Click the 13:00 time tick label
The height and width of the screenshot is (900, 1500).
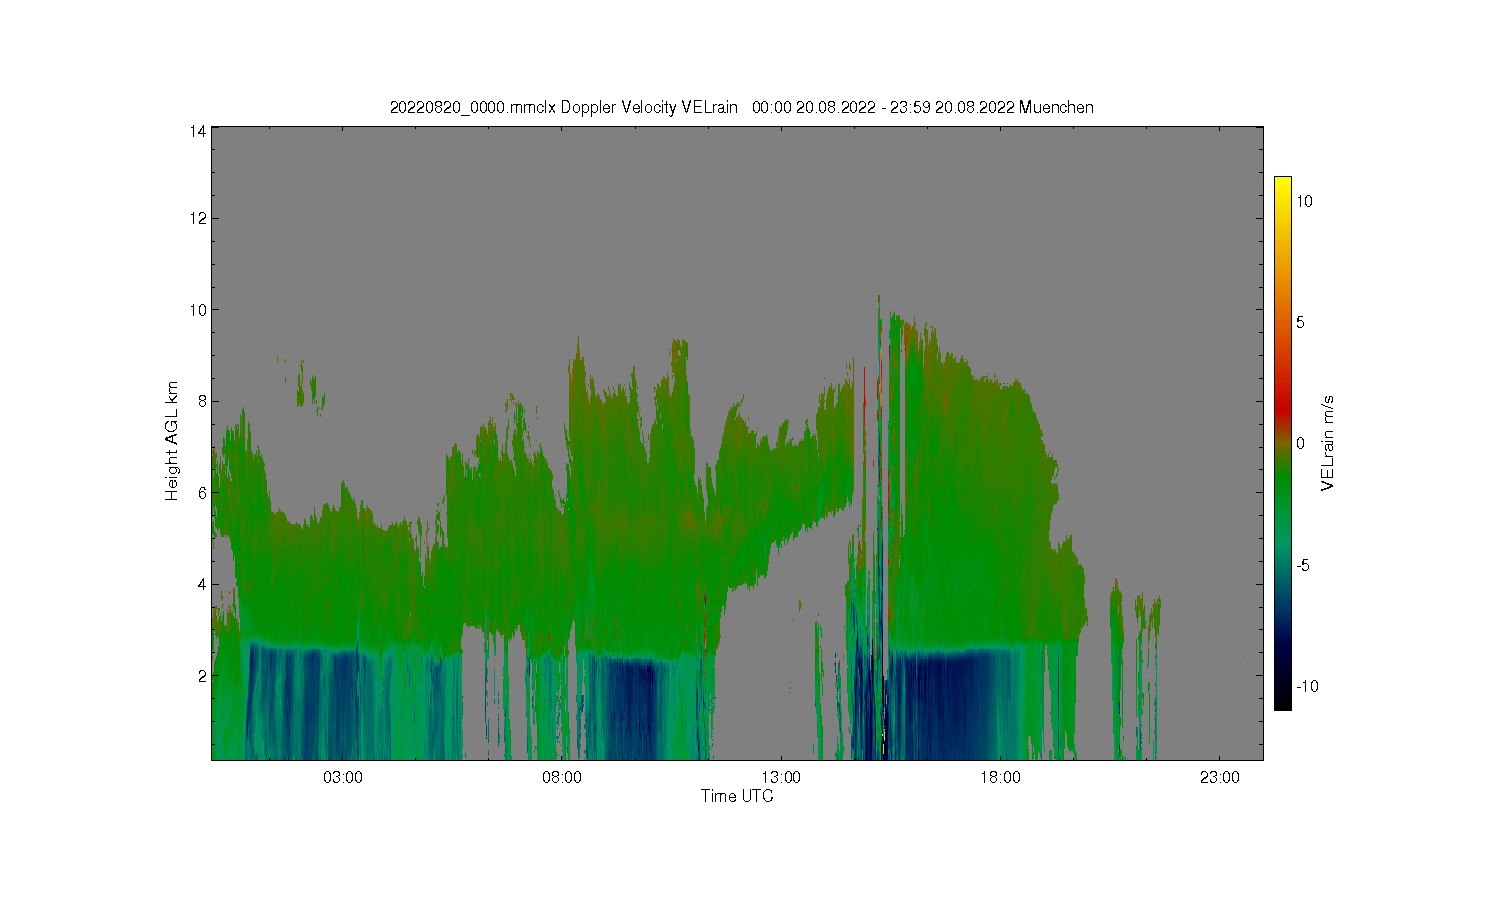coord(781,778)
